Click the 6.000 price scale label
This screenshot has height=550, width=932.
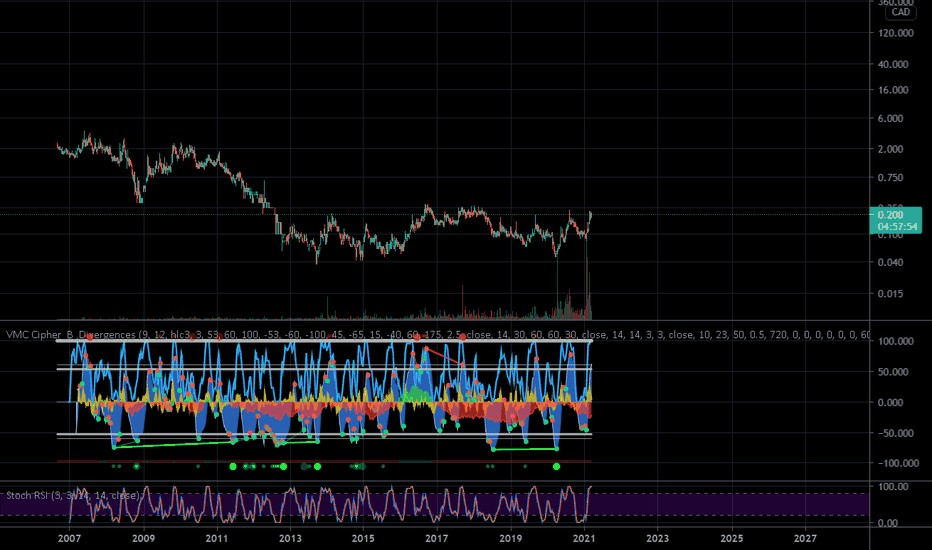point(890,118)
